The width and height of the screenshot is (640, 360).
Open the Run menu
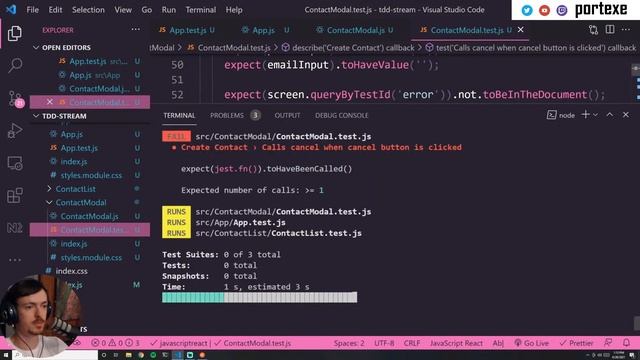(x=169, y=10)
